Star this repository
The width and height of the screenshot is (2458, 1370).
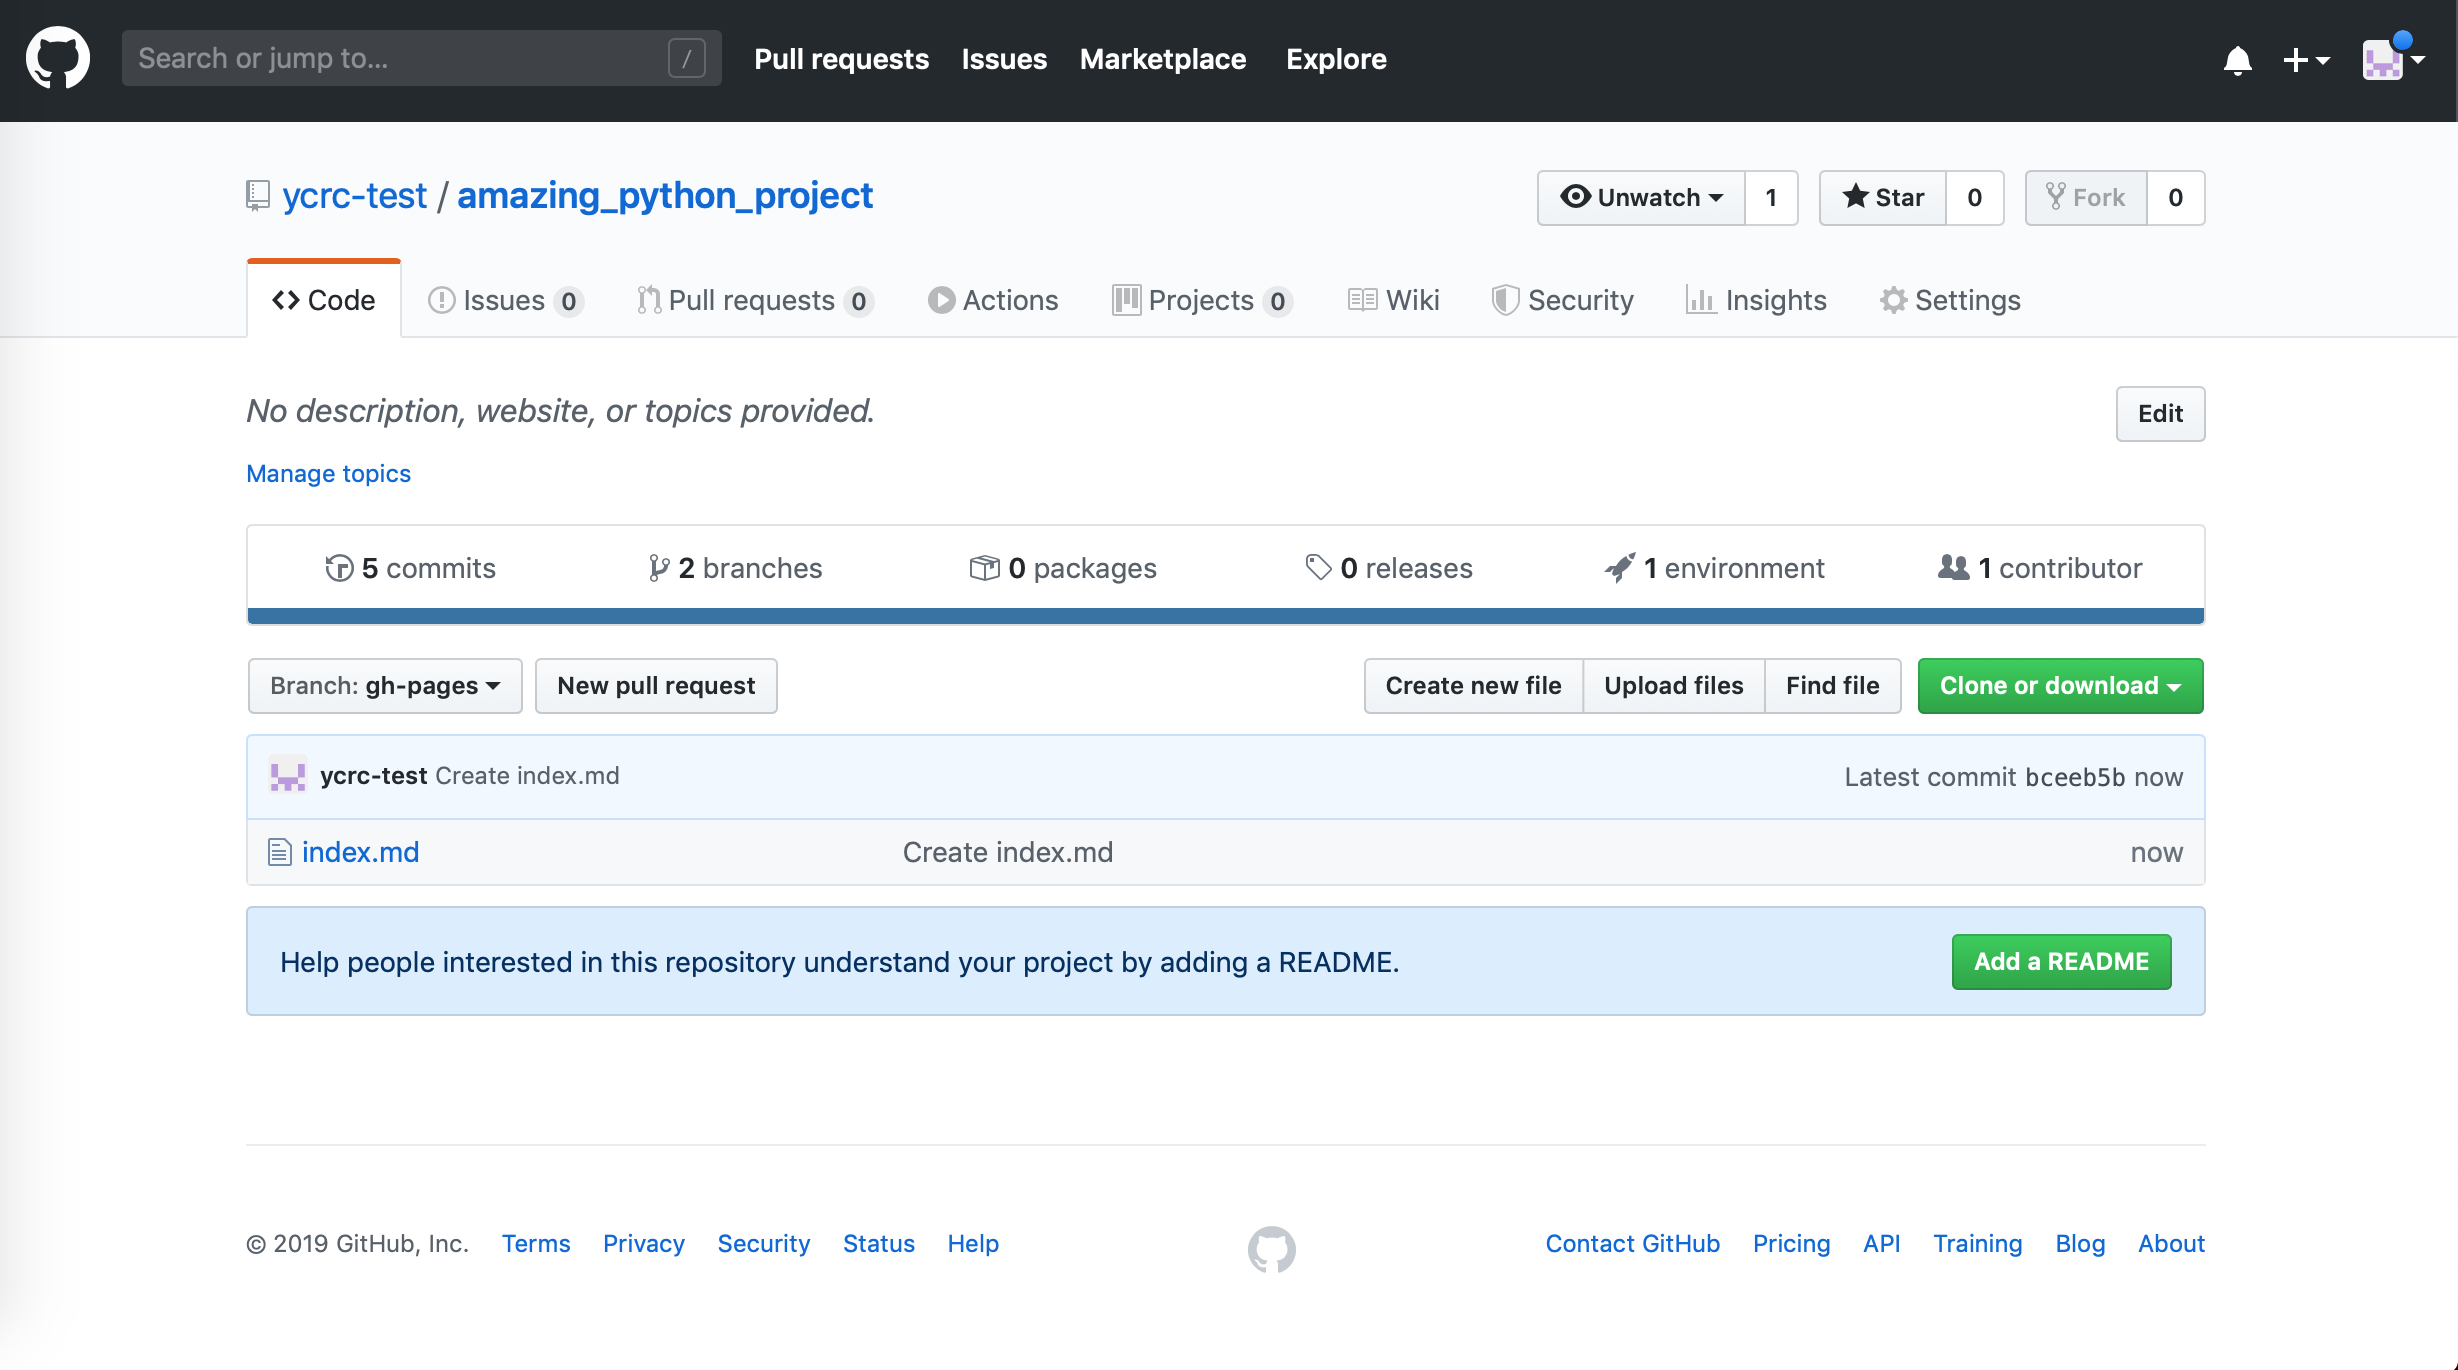[x=1883, y=198]
